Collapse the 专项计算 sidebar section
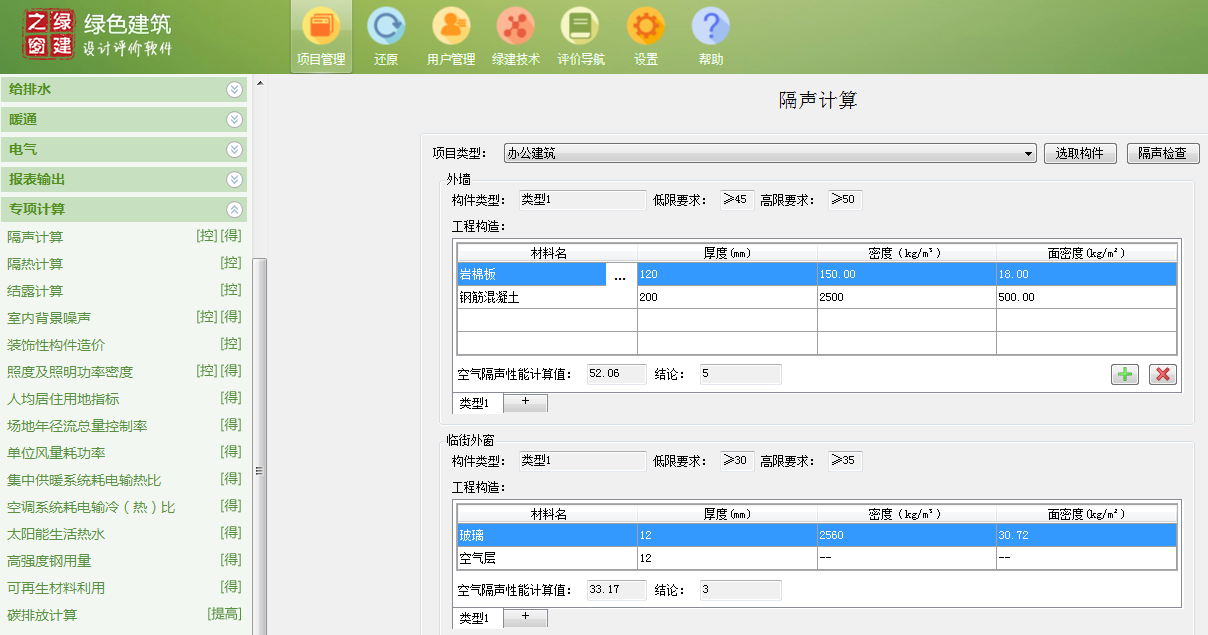Screen dimensions: 1208x635 pos(234,209)
